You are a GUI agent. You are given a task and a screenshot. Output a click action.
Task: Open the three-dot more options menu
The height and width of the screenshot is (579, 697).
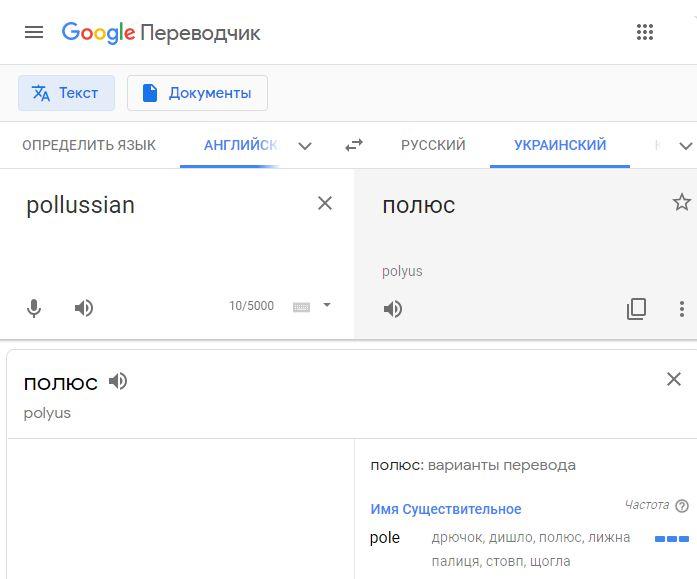point(681,309)
